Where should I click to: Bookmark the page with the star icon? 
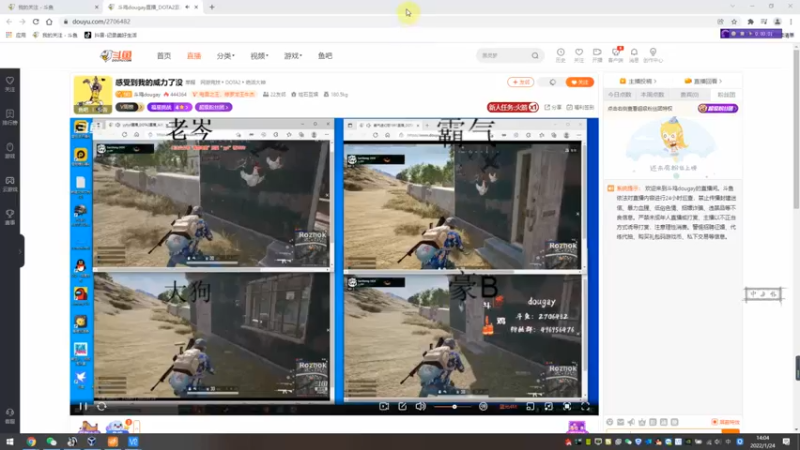click(x=734, y=21)
